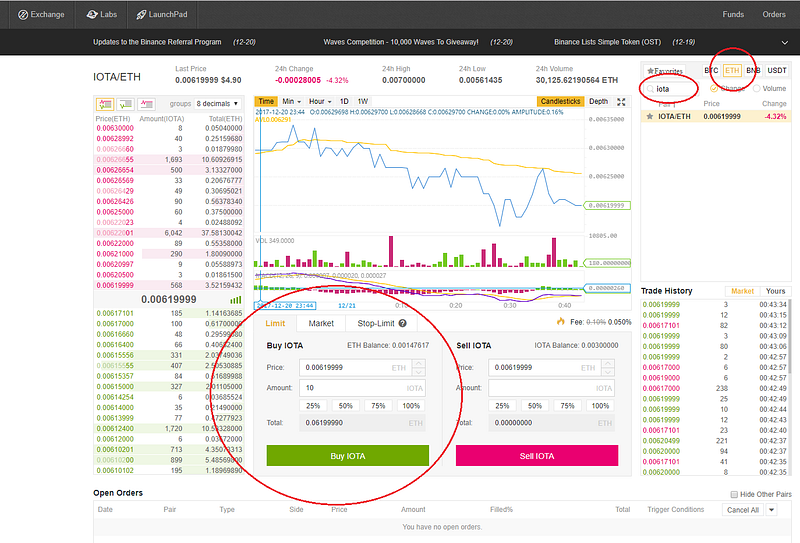Click the Stop-Limit help question icon
800x543 pixels.
pos(403,323)
